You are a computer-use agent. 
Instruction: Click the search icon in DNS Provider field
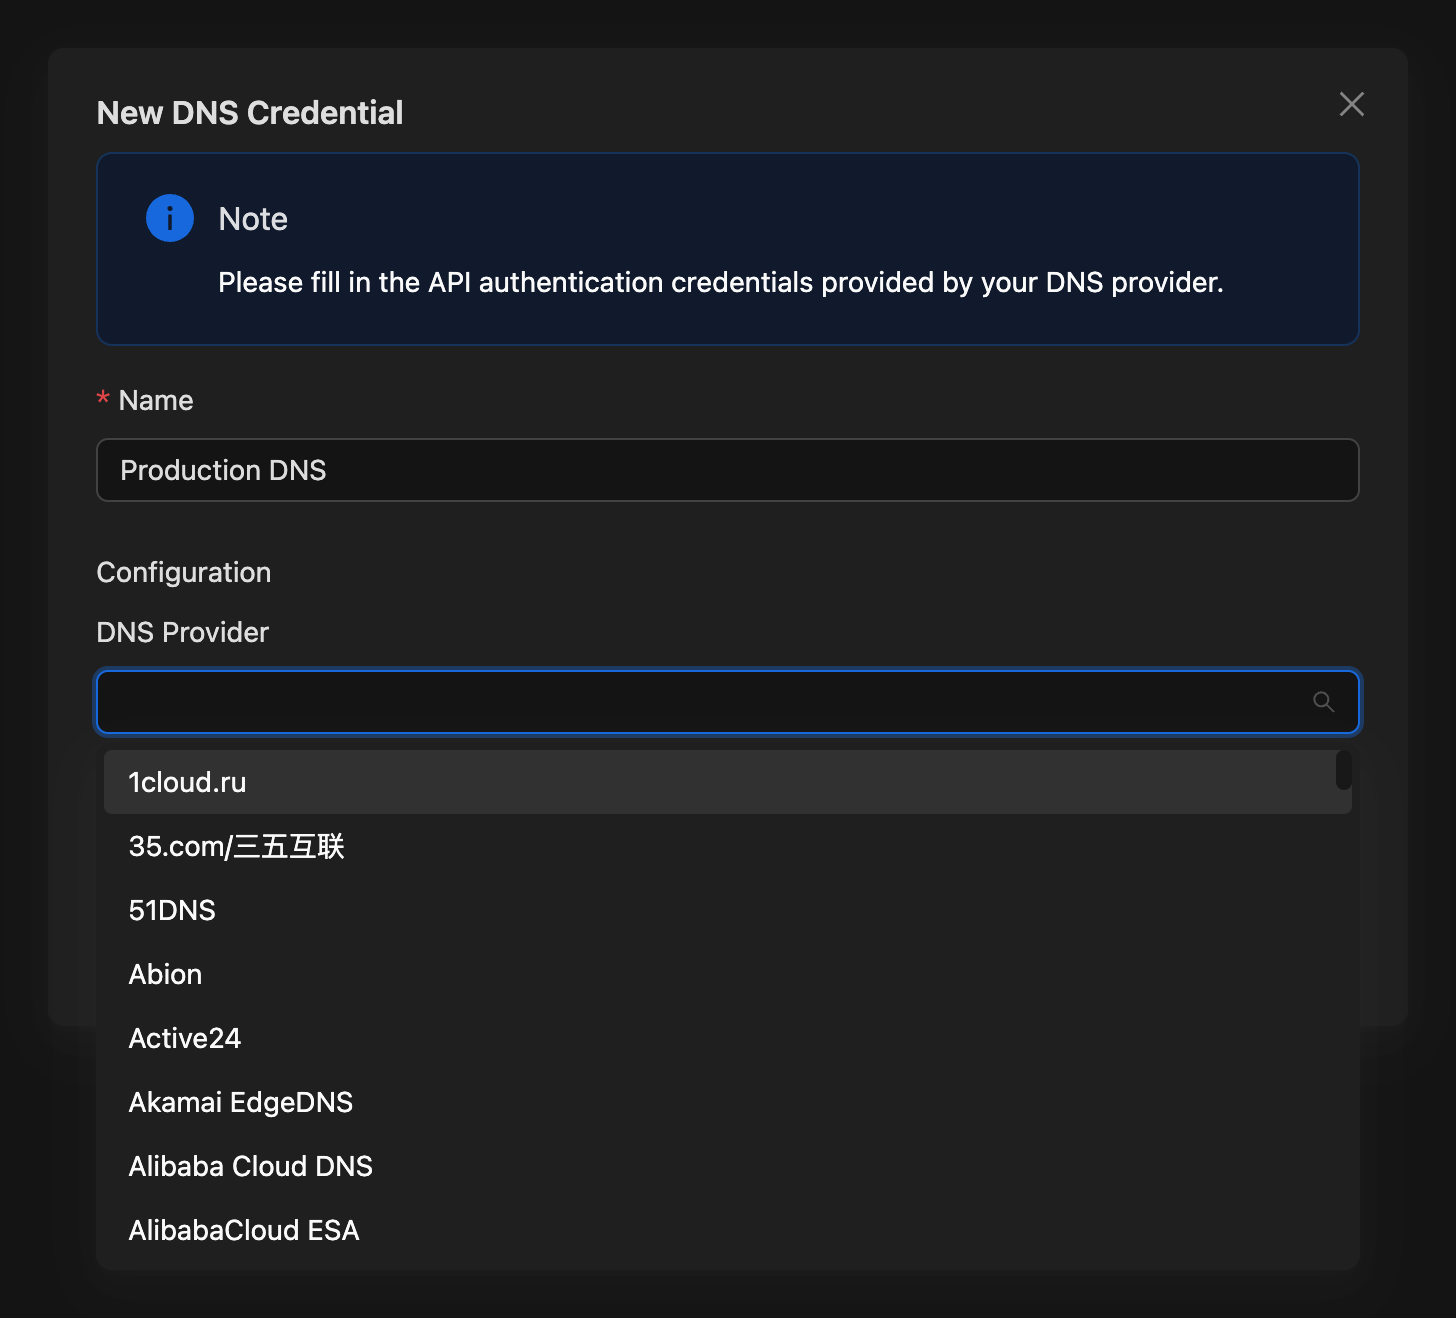[x=1323, y=702]
